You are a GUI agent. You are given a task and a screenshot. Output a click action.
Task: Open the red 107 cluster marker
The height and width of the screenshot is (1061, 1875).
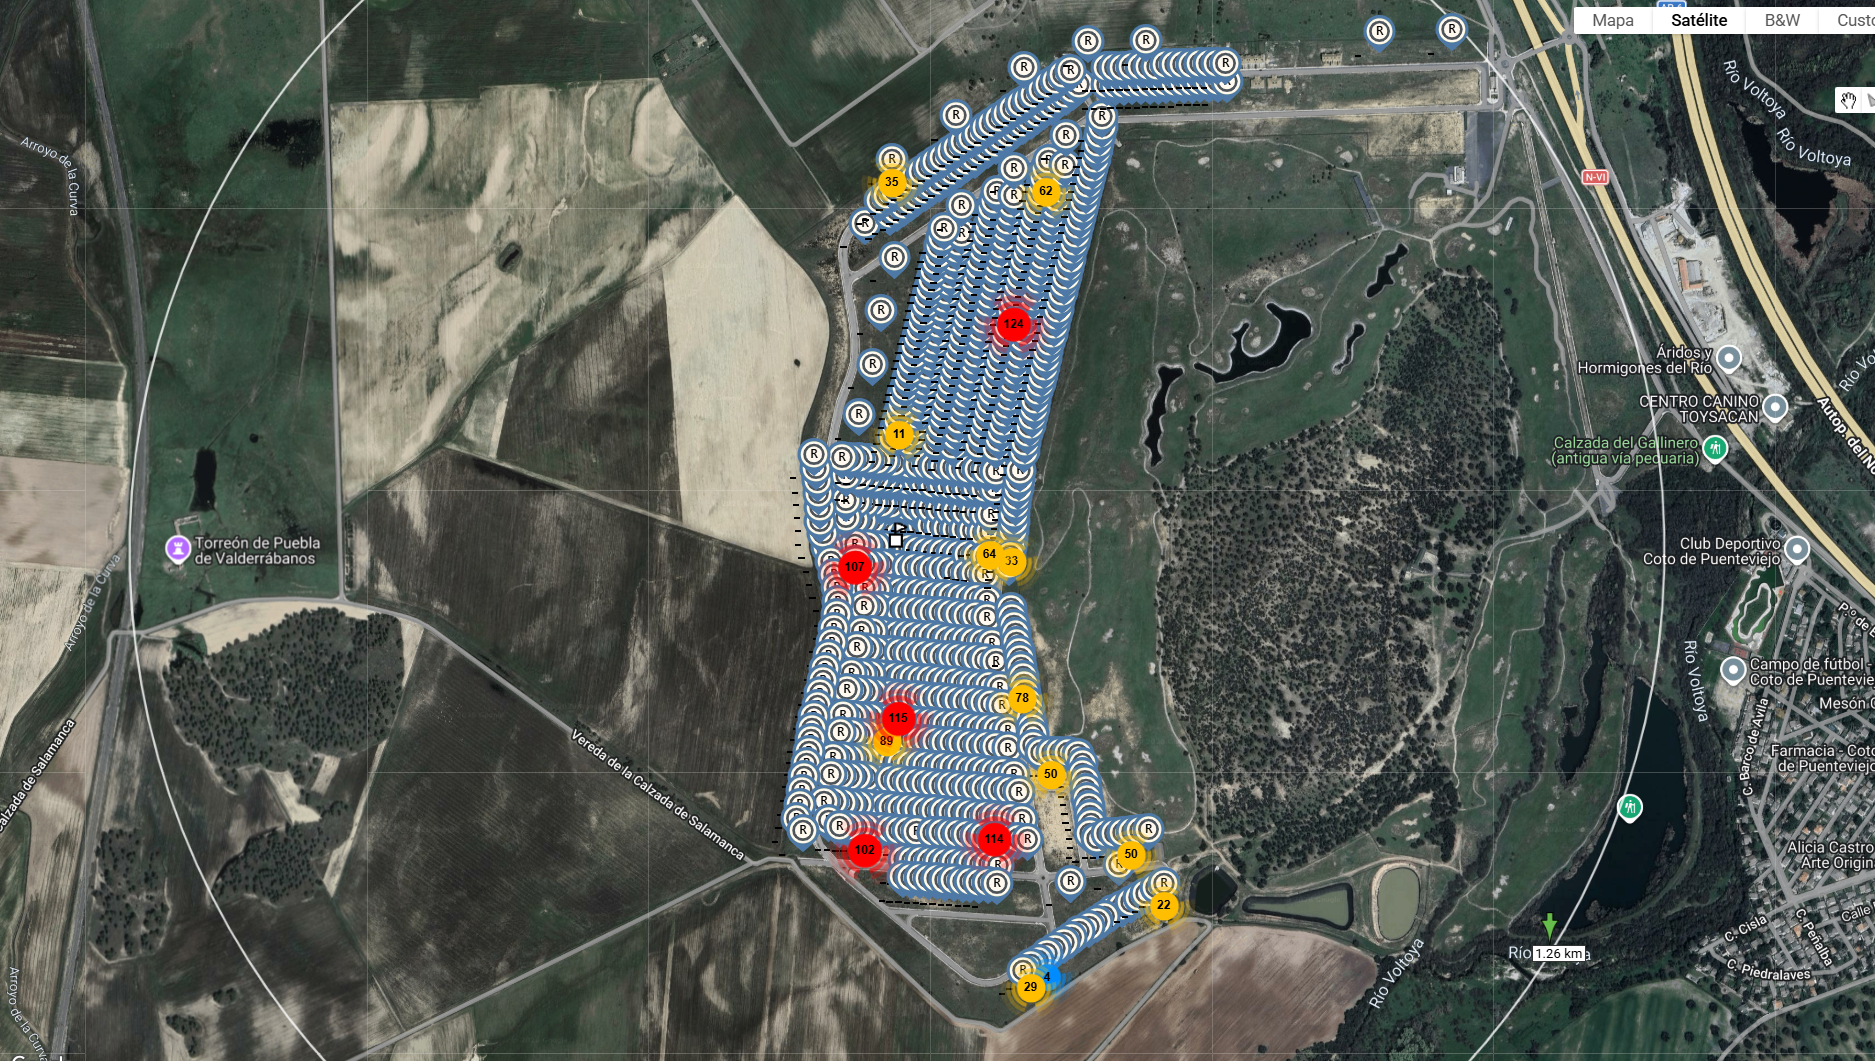(854, 567)
